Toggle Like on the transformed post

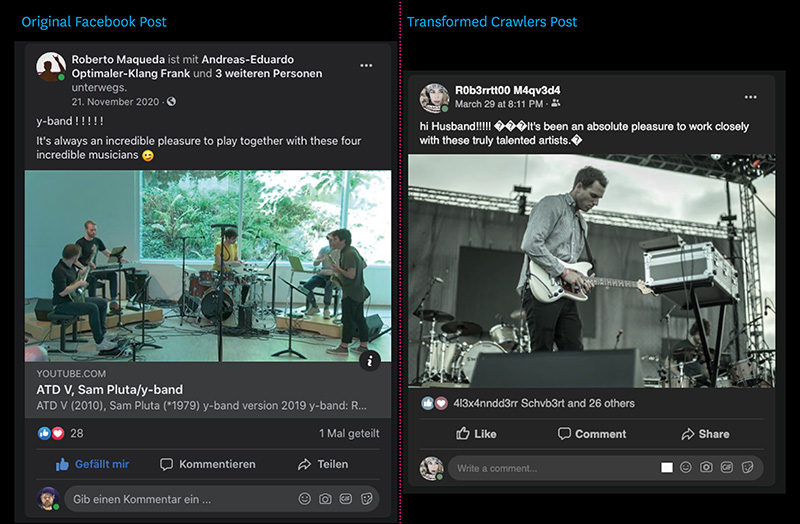pos(476,434)
